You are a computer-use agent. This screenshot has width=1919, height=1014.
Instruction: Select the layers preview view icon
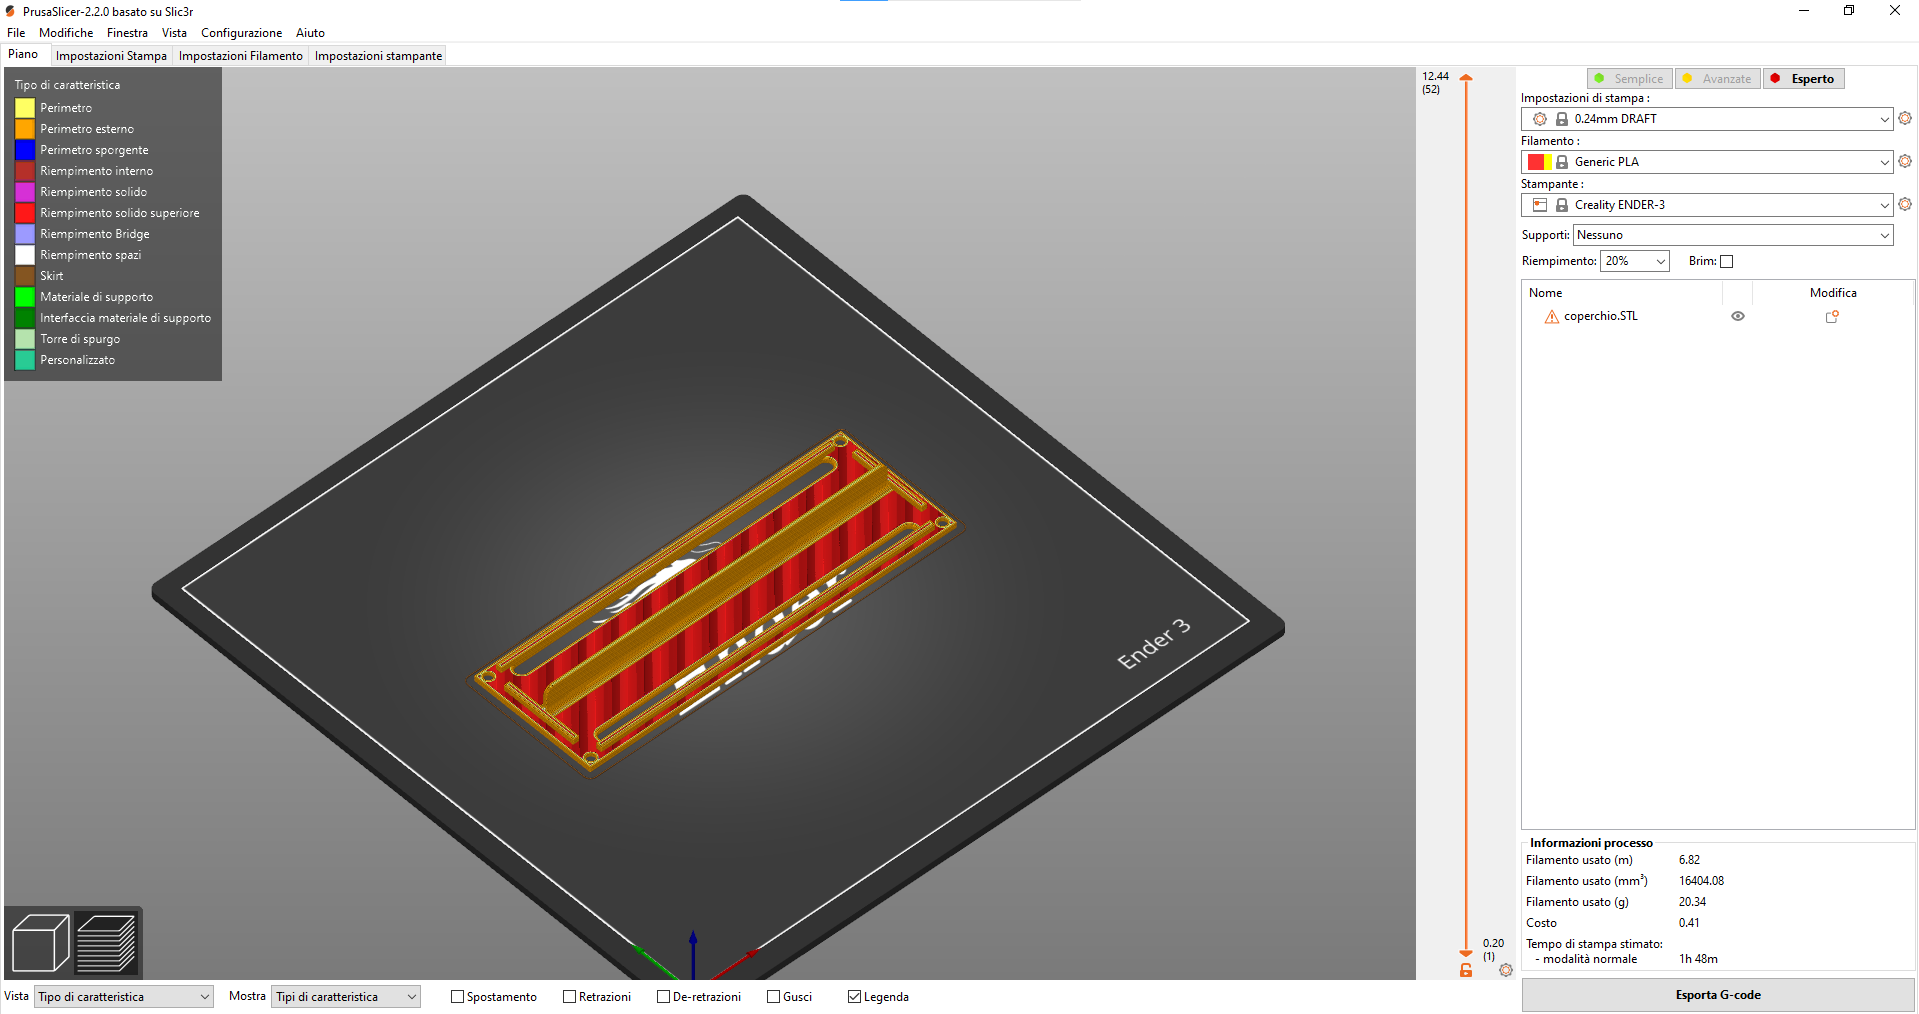coord(106,942)
